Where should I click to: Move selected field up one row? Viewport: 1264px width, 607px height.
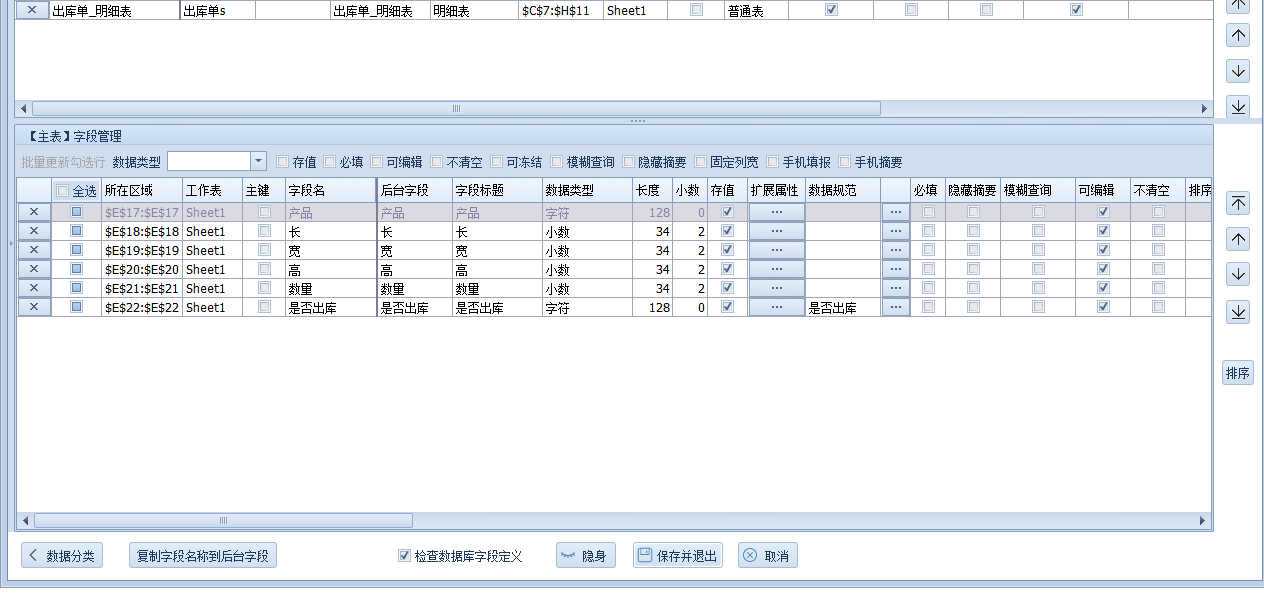click(x=1238, y=239)
